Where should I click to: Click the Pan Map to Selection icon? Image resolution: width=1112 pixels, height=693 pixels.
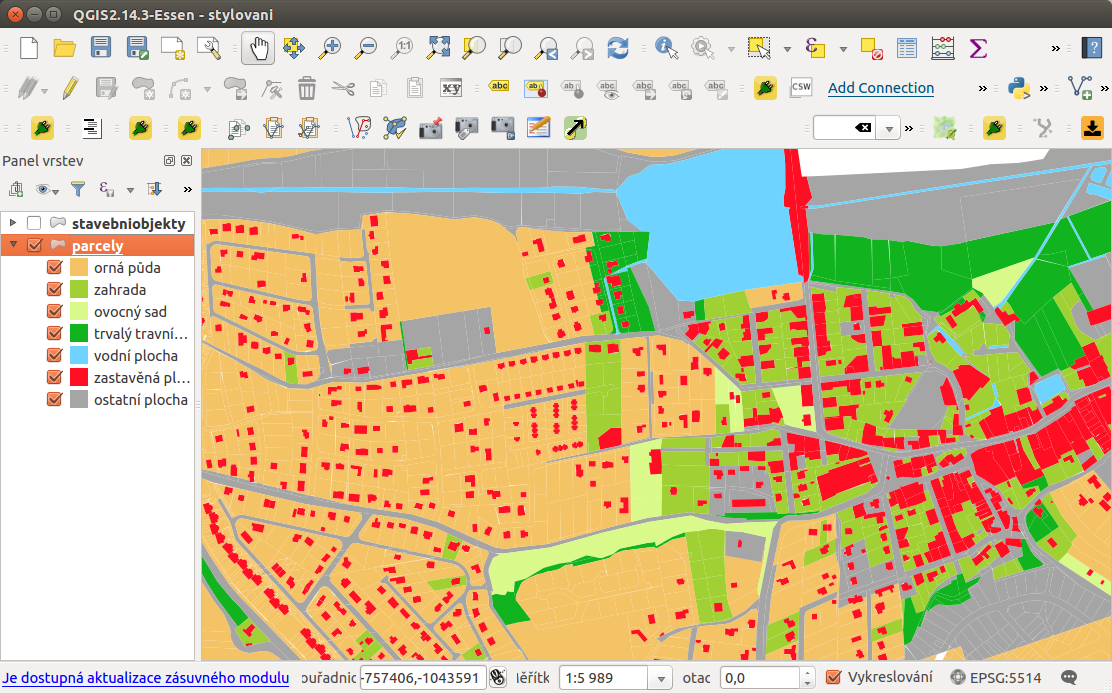pos(294,48)
